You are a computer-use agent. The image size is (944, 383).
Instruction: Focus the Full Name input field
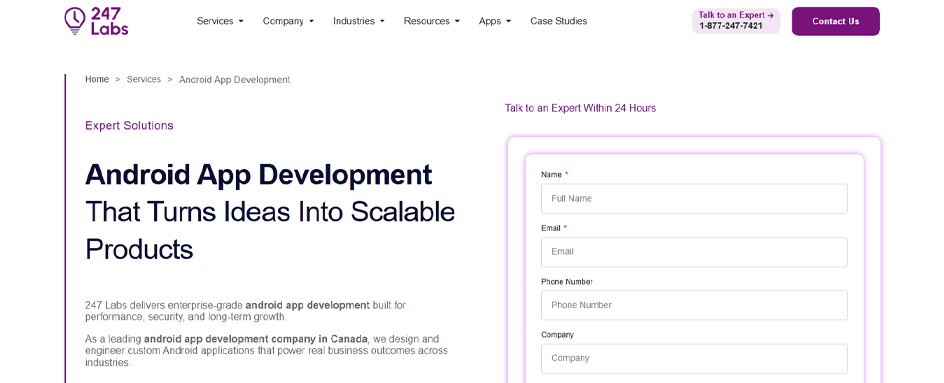tap(694, 199)
